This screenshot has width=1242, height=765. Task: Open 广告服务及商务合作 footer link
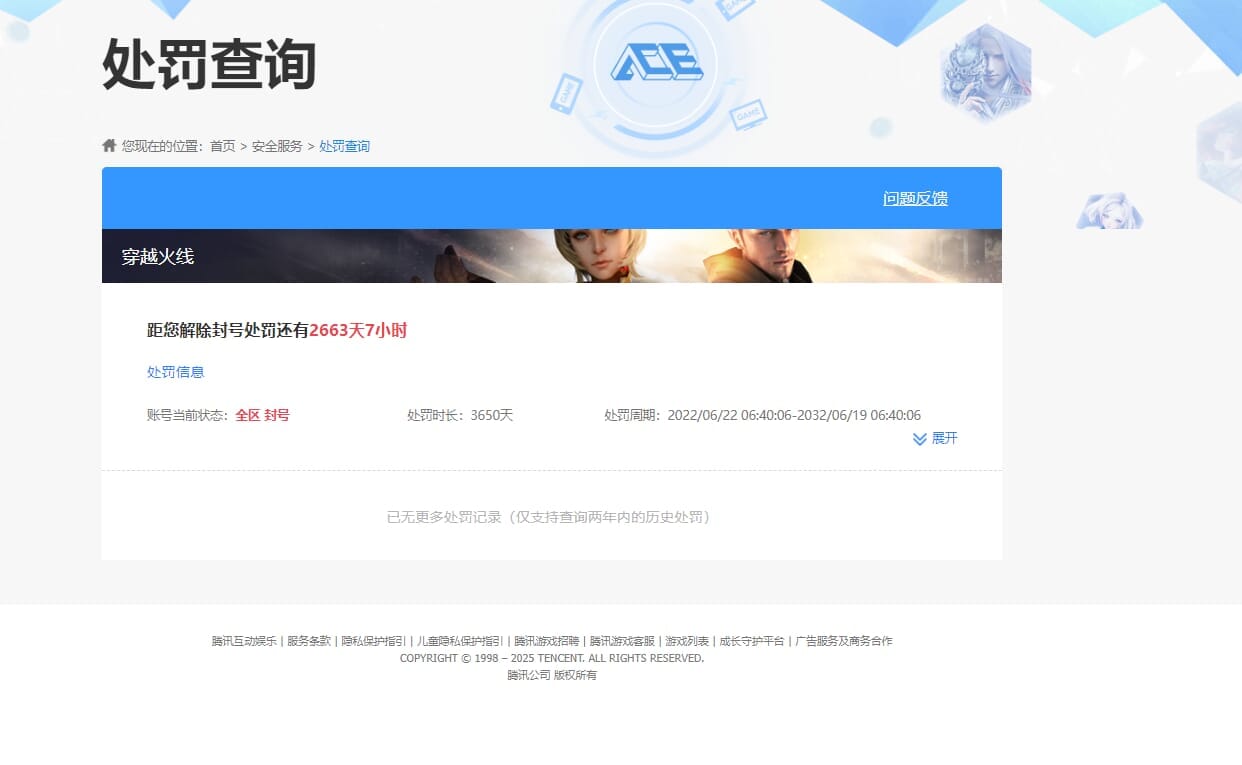click(x=844, y=641)
